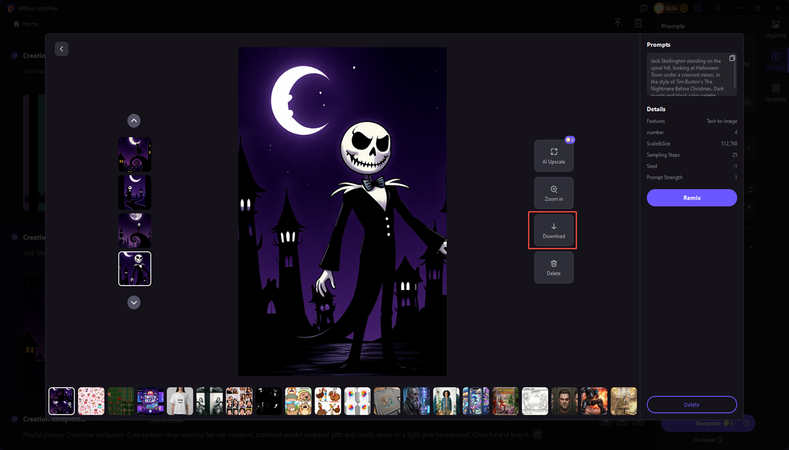Open the white t-shirt model thumbnail
The image size is (789, 450).
click(180, 401)
